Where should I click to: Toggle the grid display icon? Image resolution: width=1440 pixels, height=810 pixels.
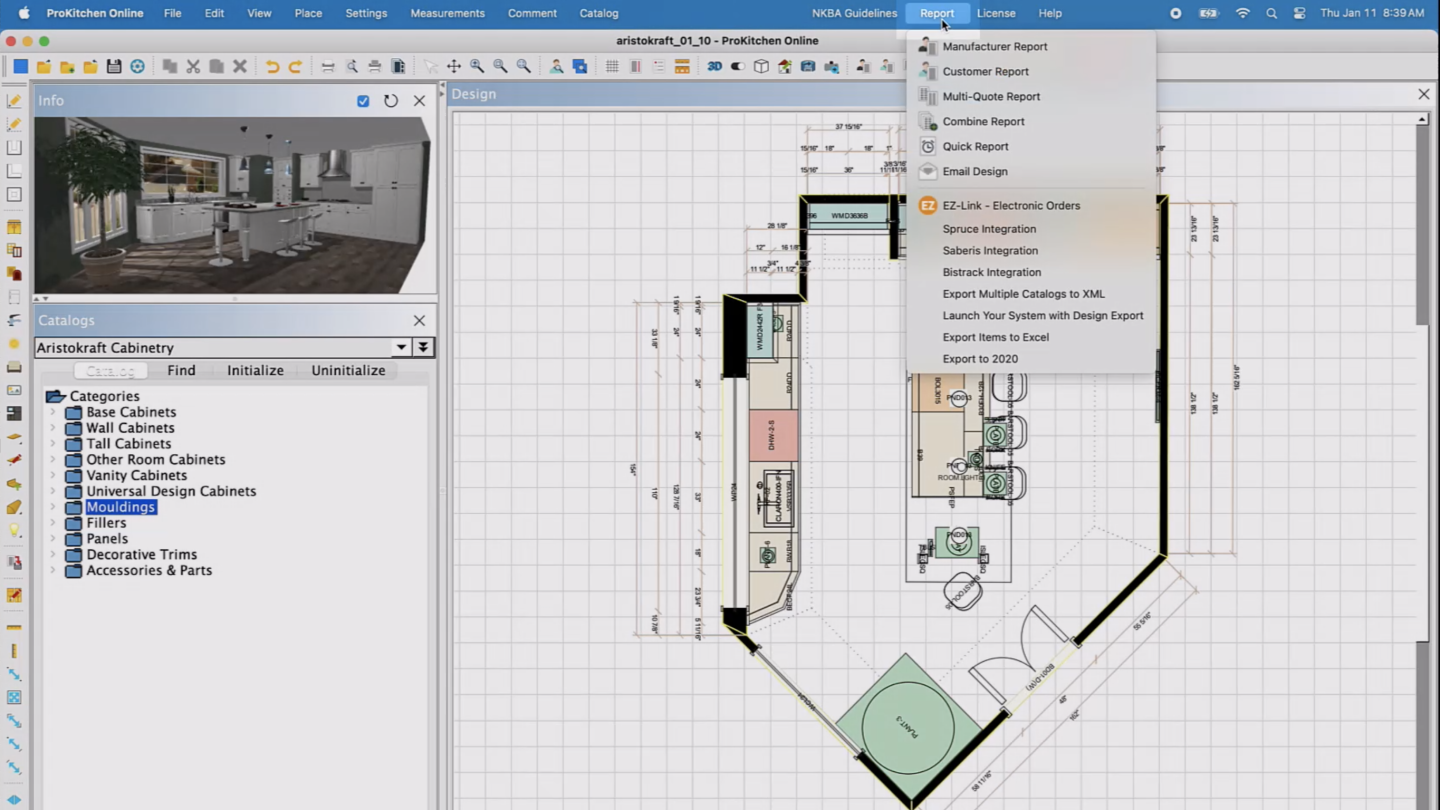(612, 66)
